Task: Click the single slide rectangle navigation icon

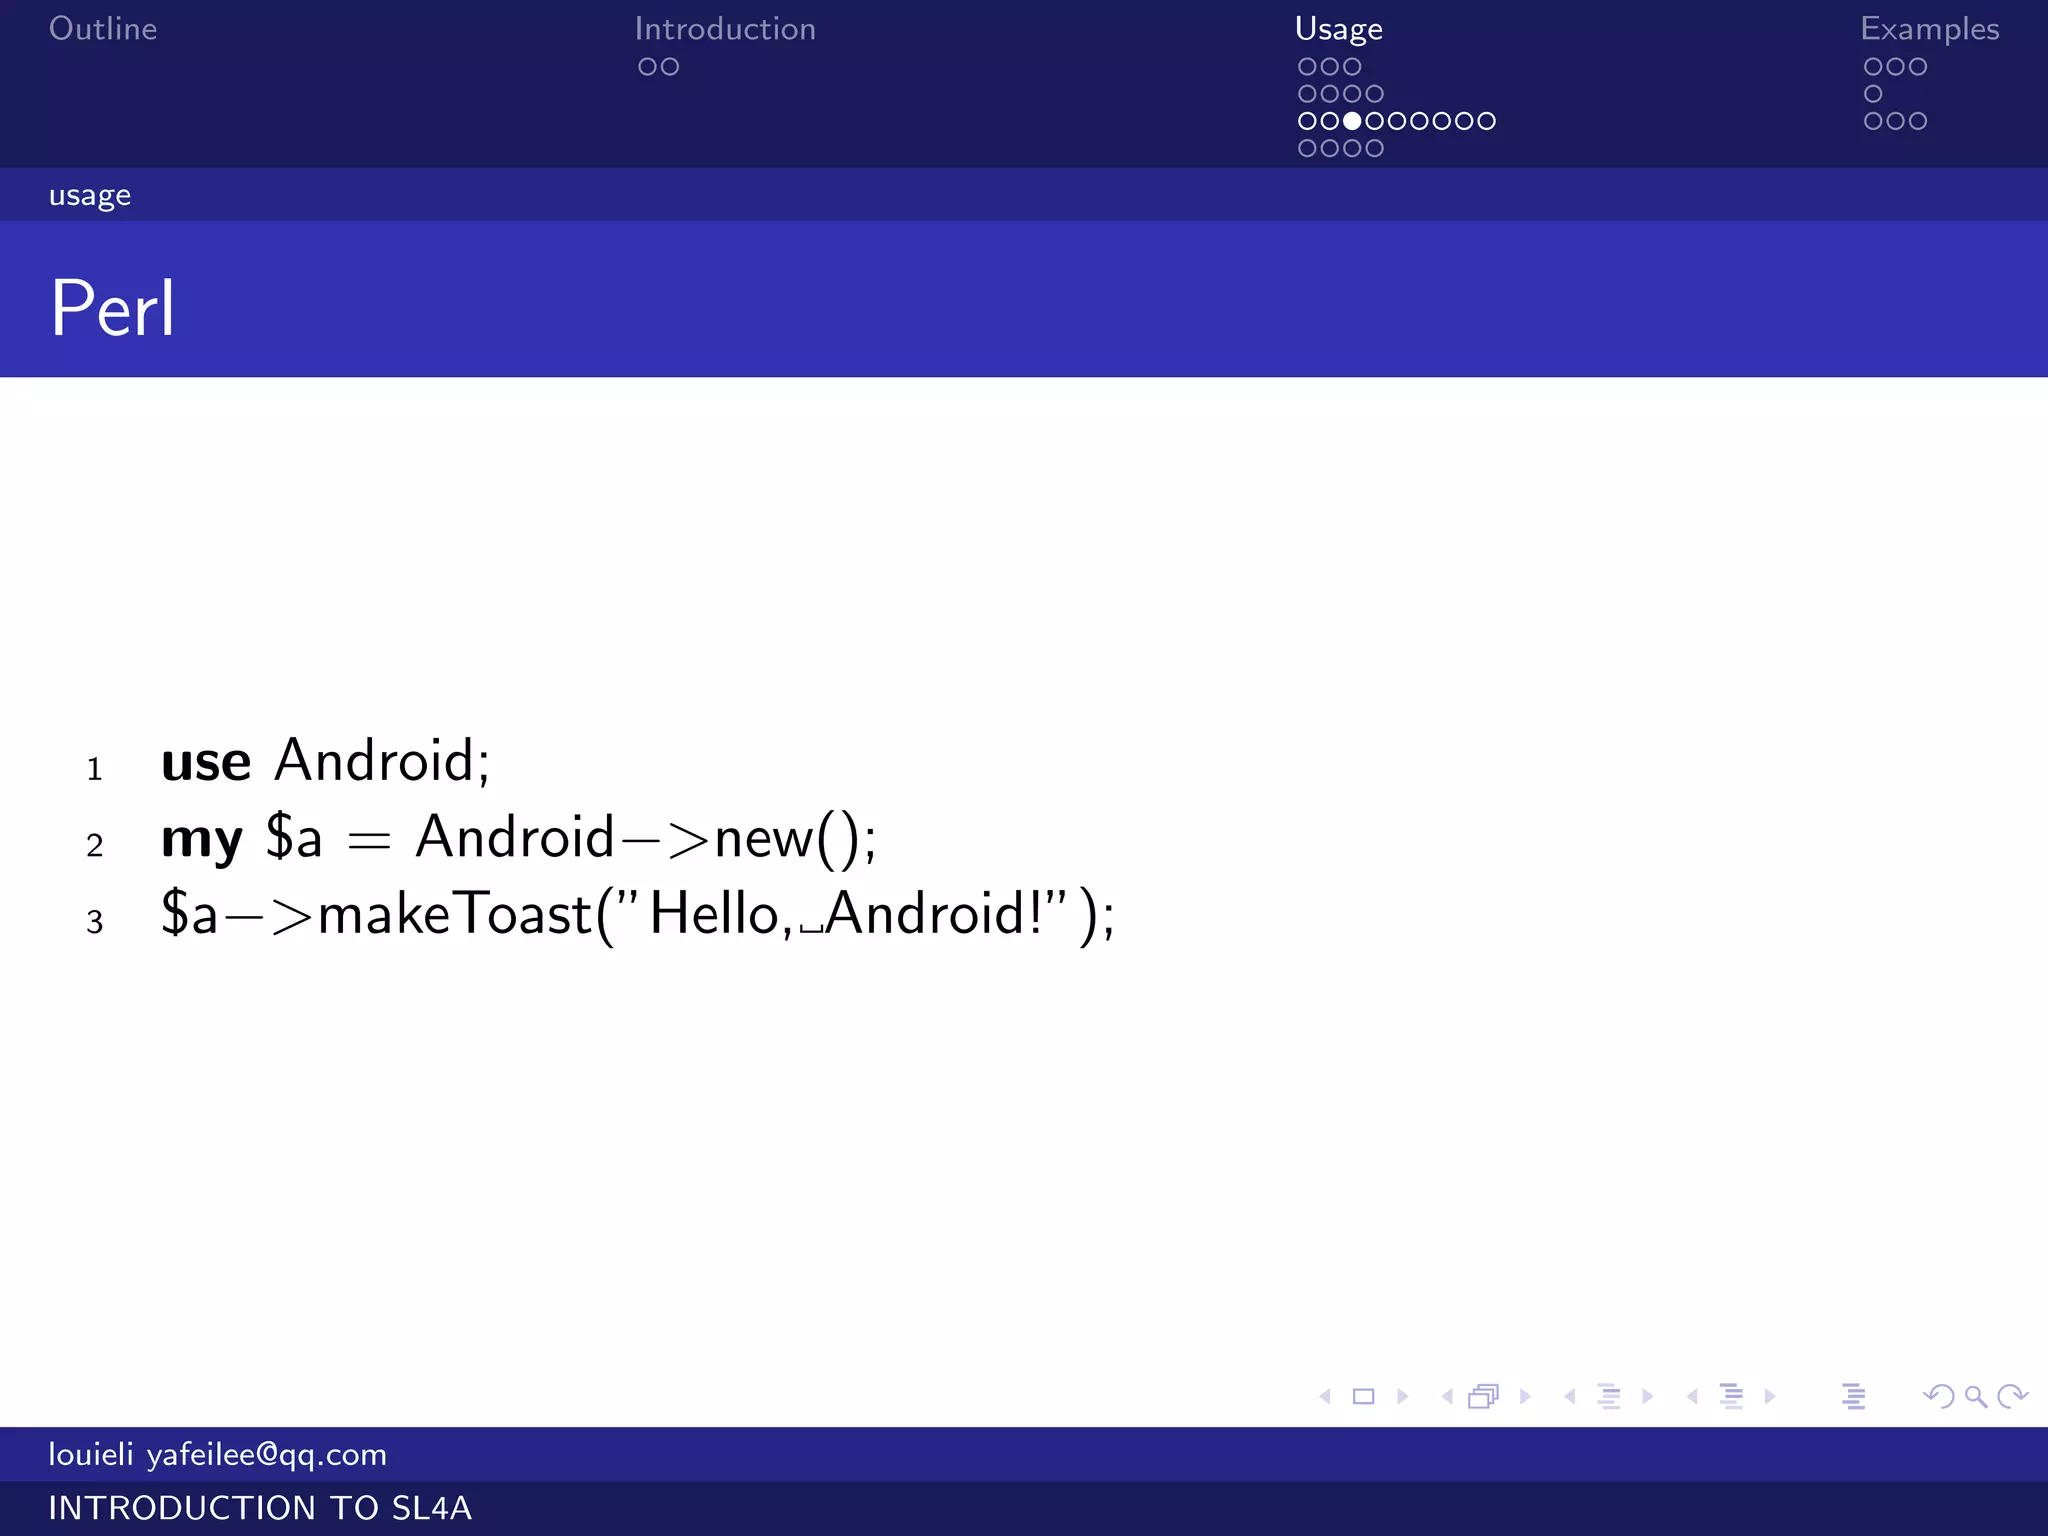Action: 1363,1396
